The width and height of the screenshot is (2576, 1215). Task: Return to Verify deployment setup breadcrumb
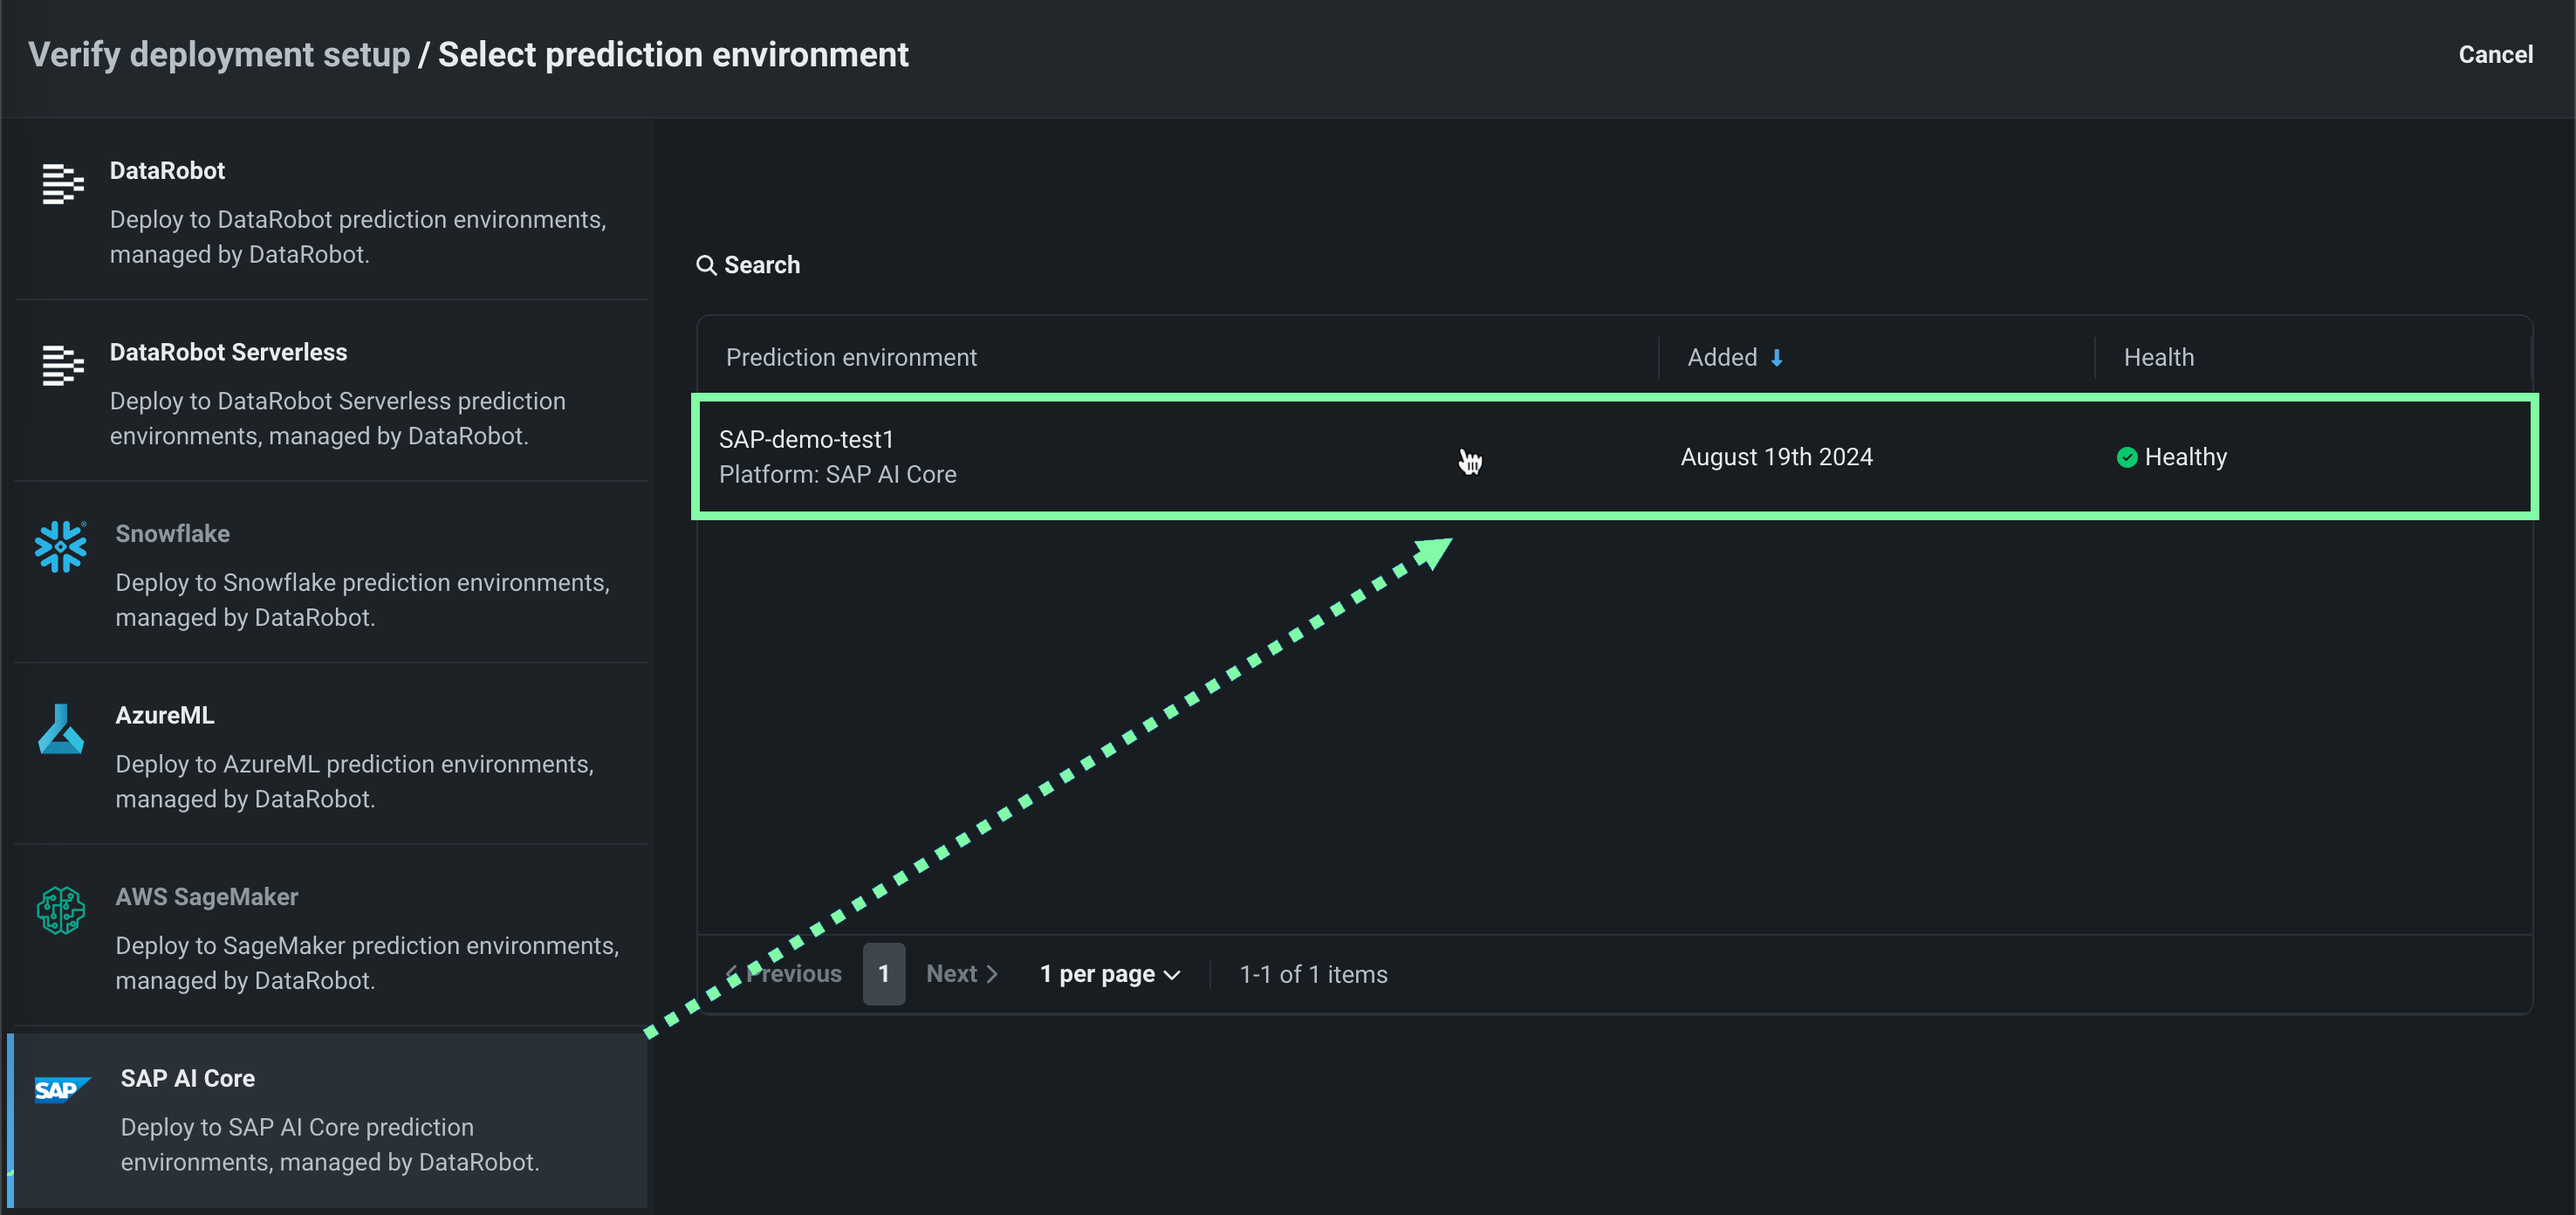[219, 55]
